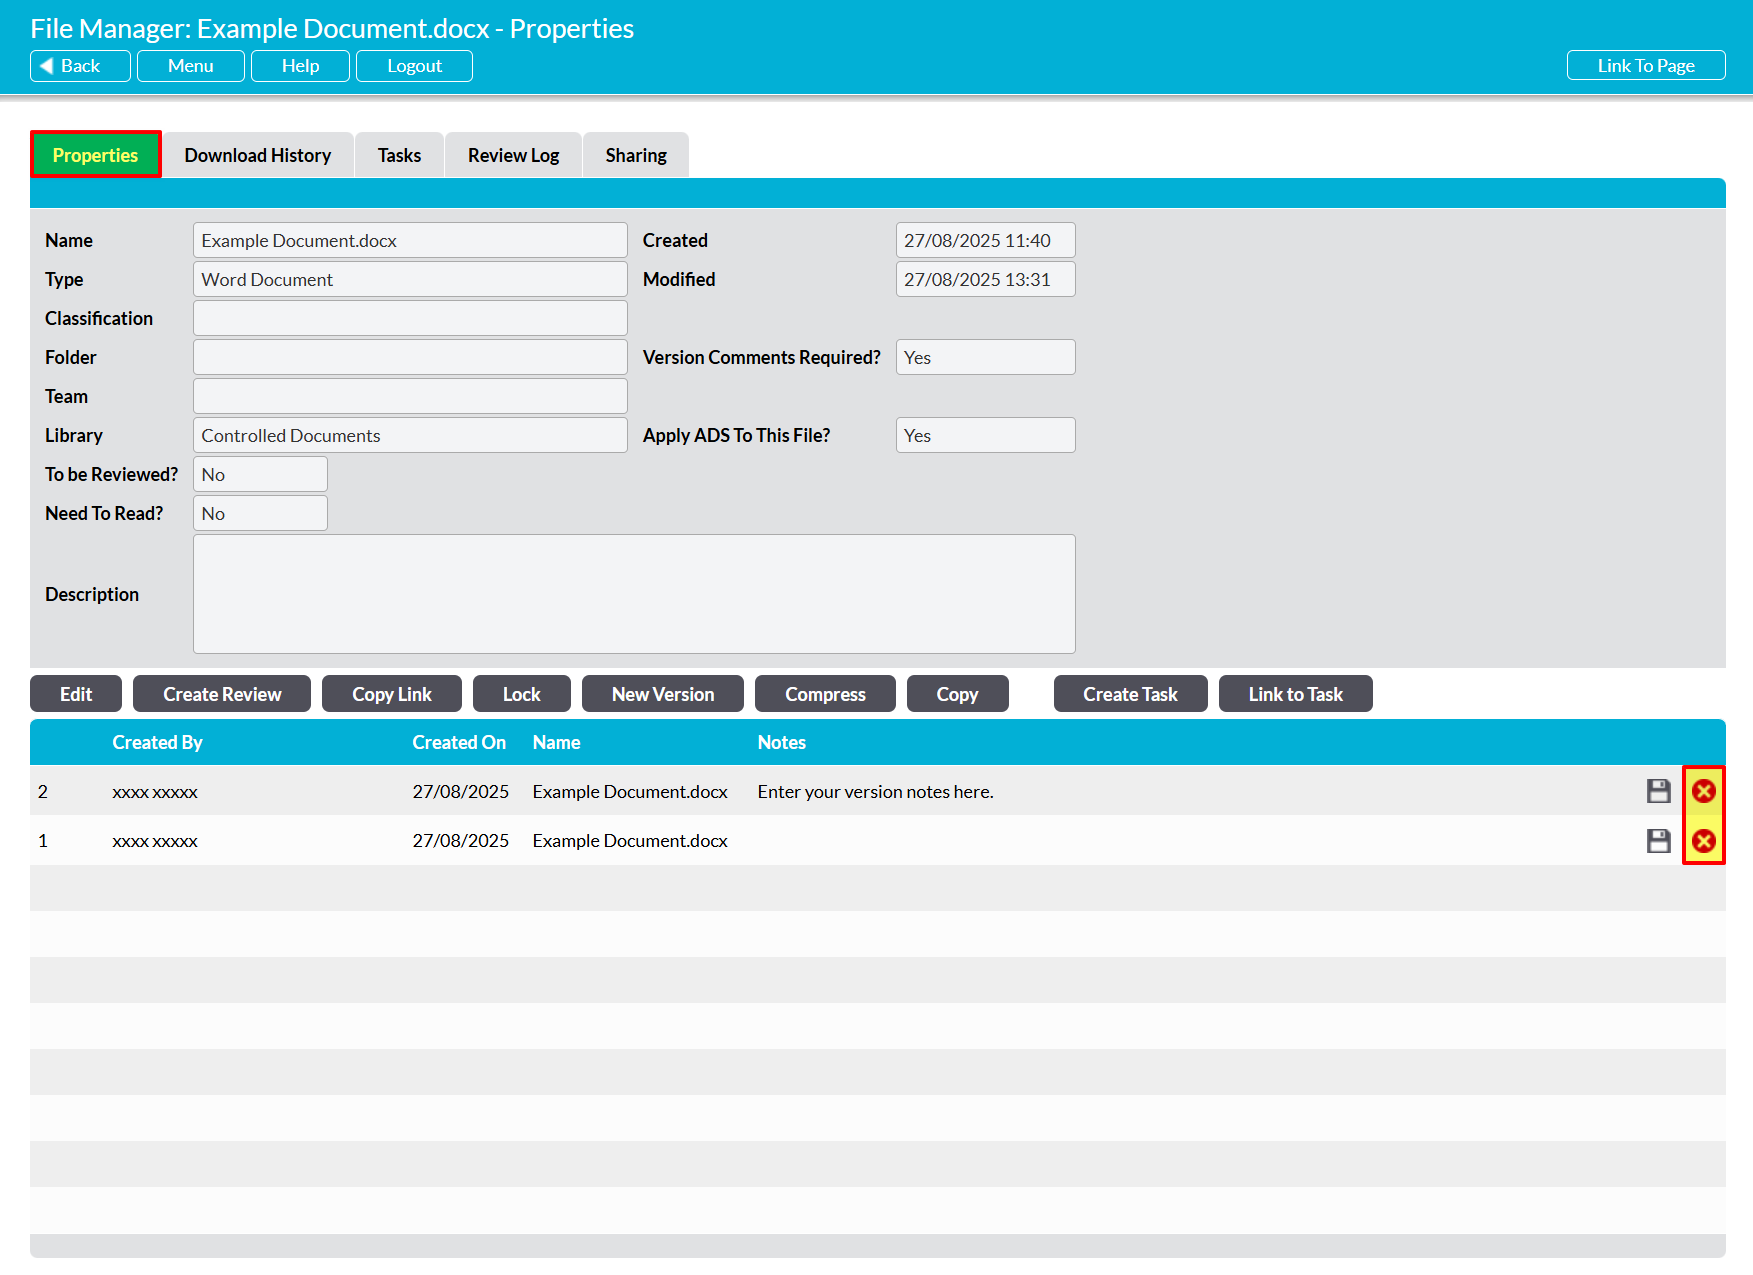Screen dimensions: 1753x1275
Task: Copy the file link with Copy Link
Action: pos(391,694)
